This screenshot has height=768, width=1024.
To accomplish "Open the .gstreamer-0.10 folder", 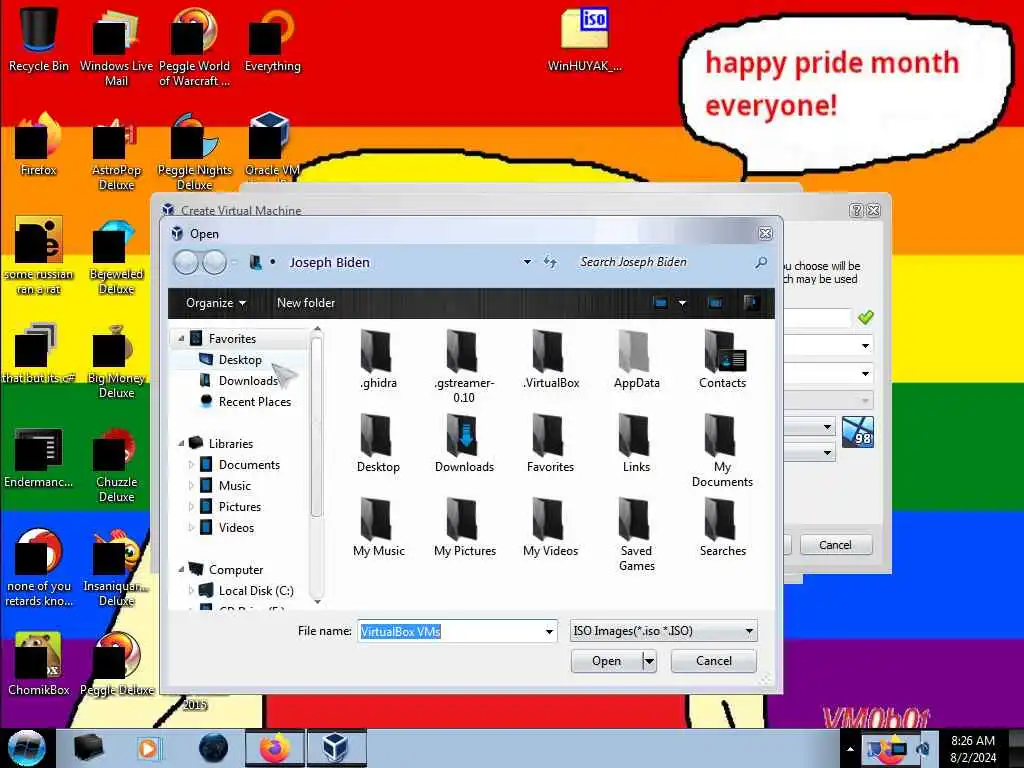I will [x=464, y=366].
